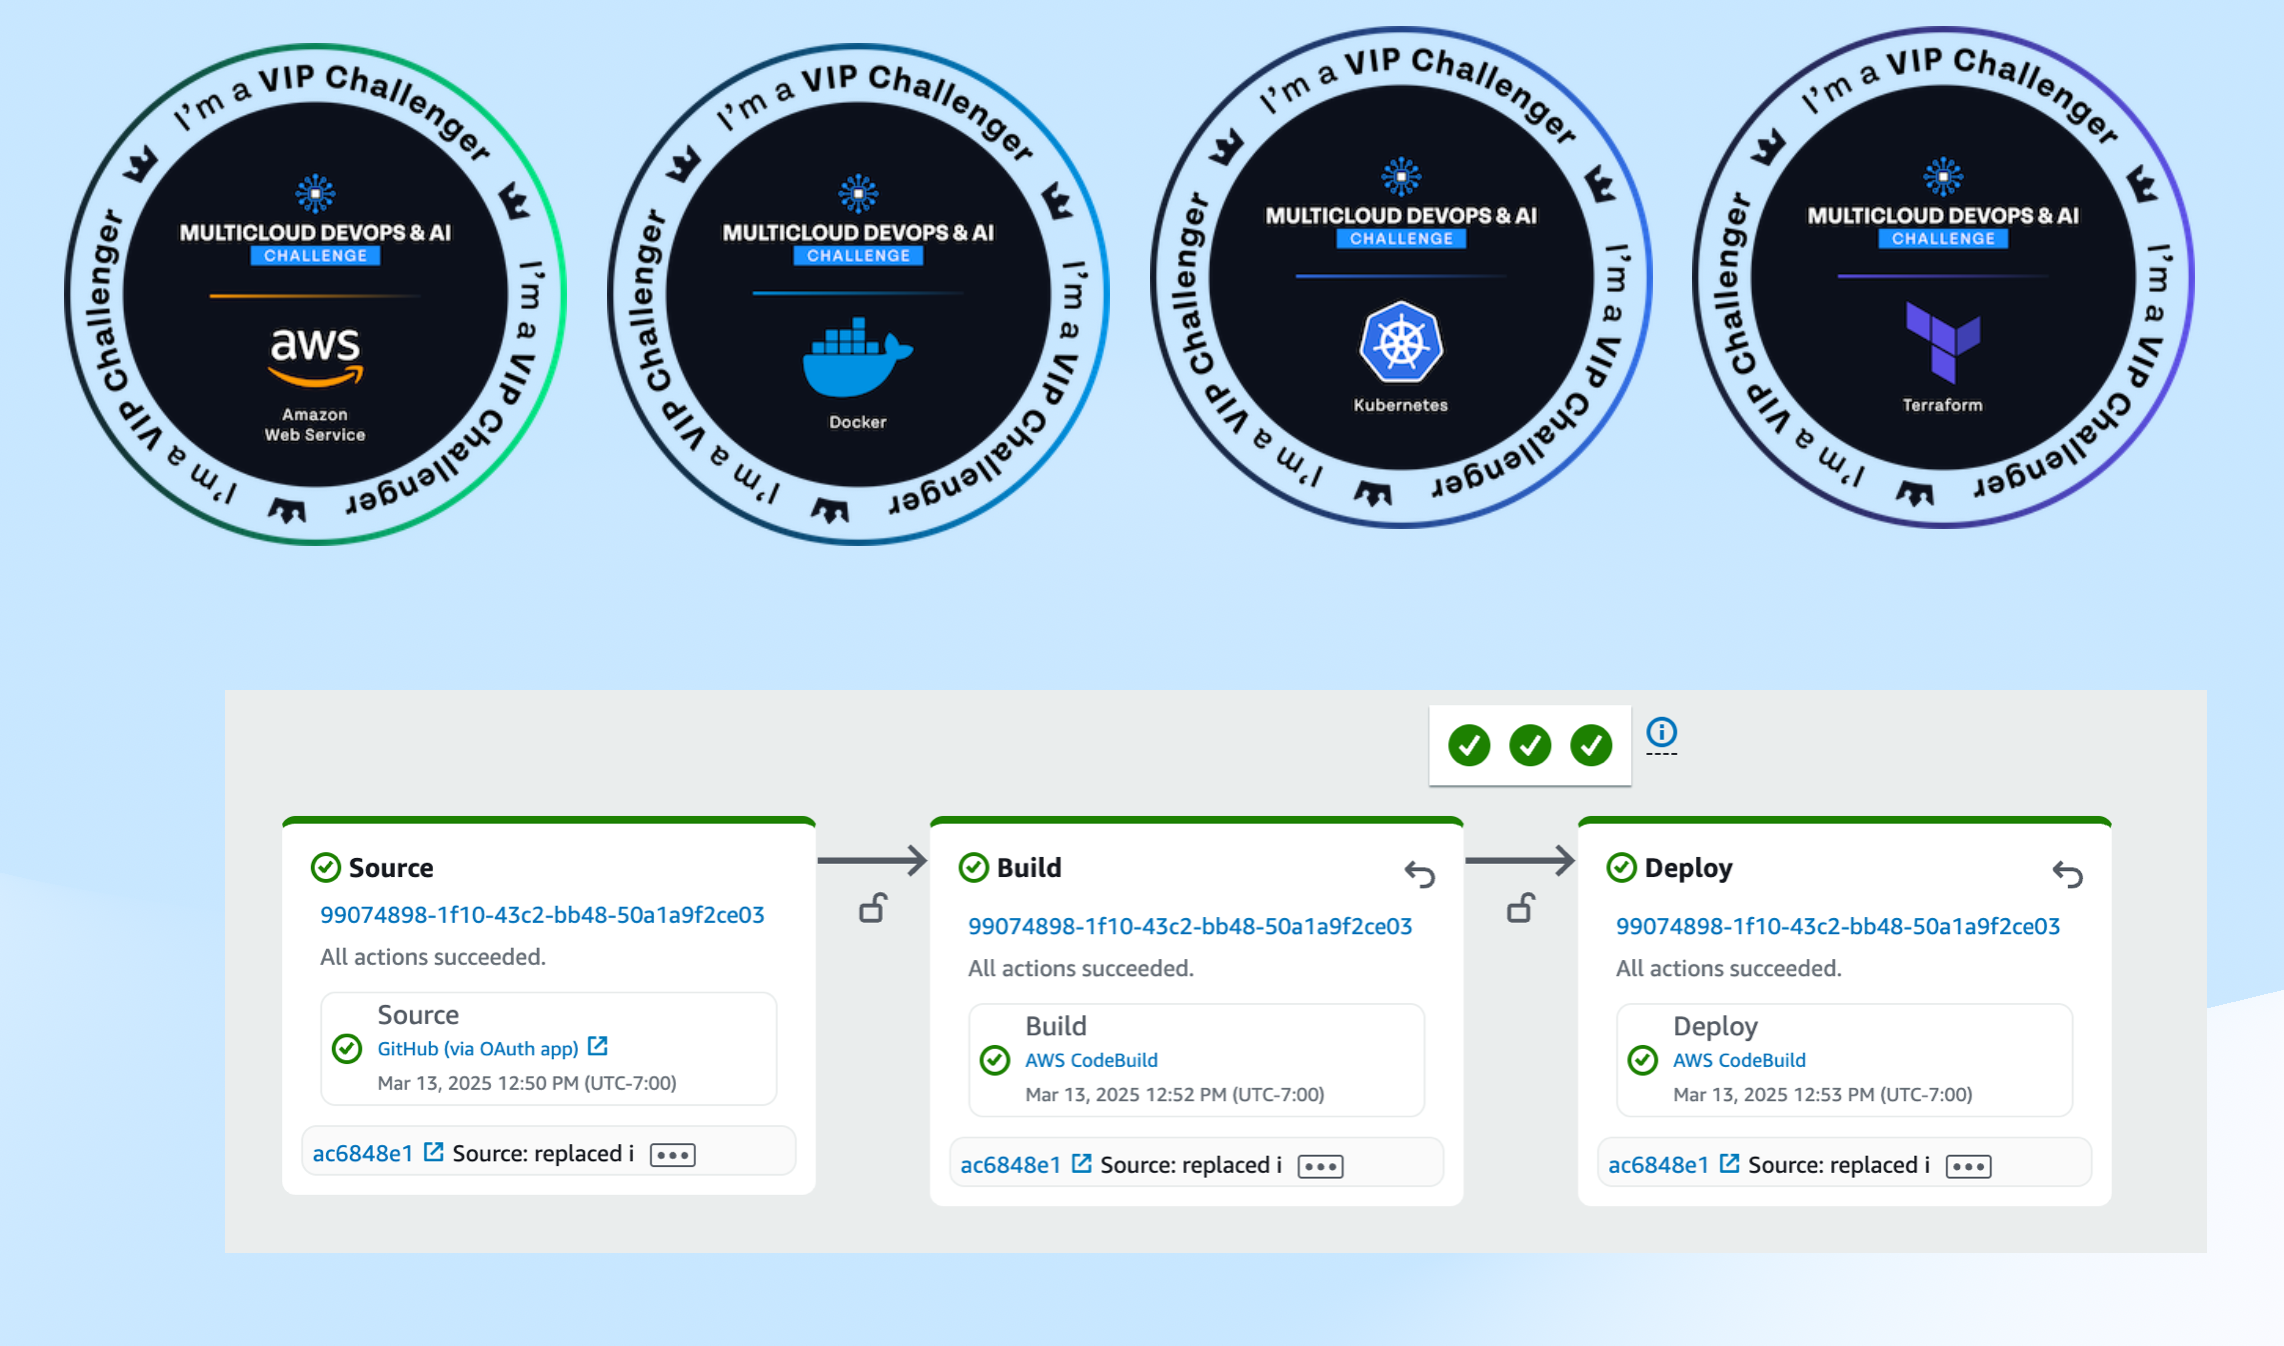Screen dimensions: 2284x1346
Task: Open the Build stage execution ID link
Action: pos(1190,926)
